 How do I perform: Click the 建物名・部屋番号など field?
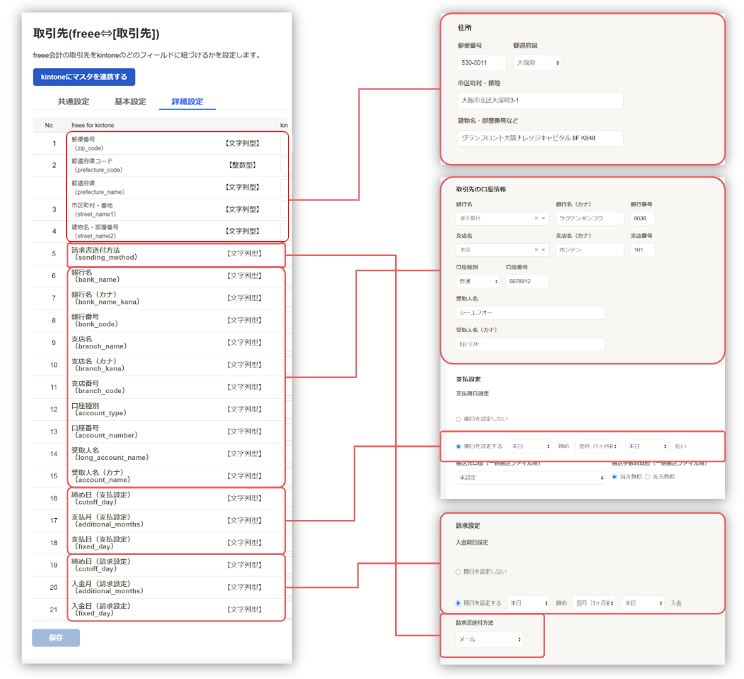(x=540, y=138)
